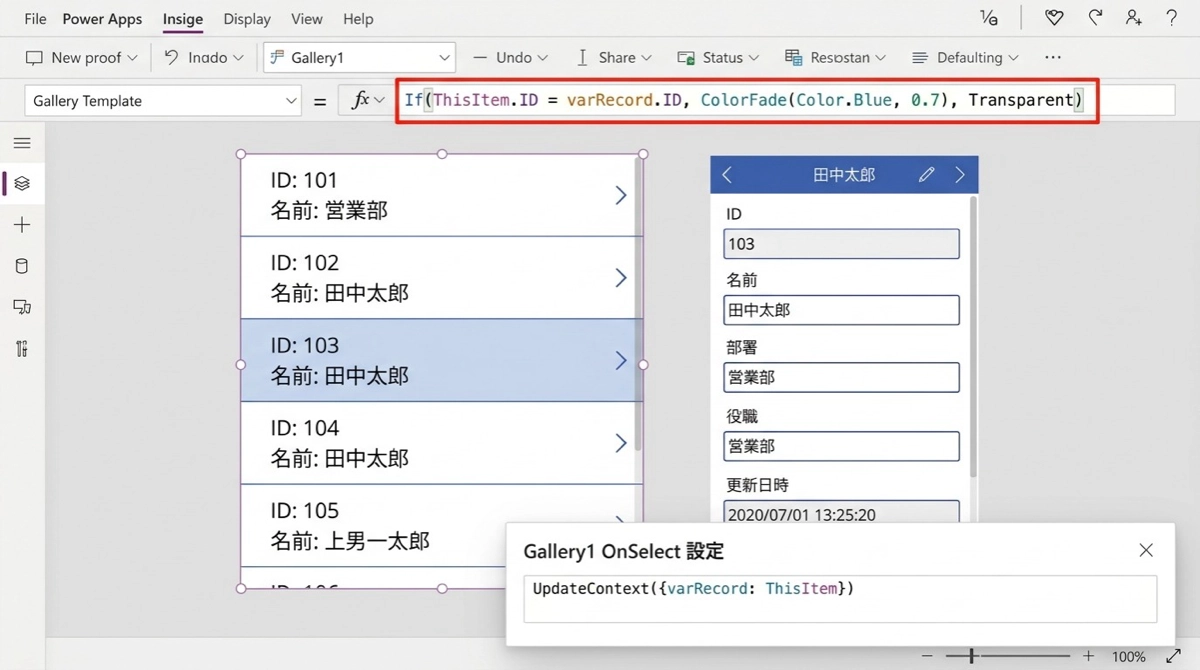
Task: Open the Media icon in left sidebar
Action: 22,307
